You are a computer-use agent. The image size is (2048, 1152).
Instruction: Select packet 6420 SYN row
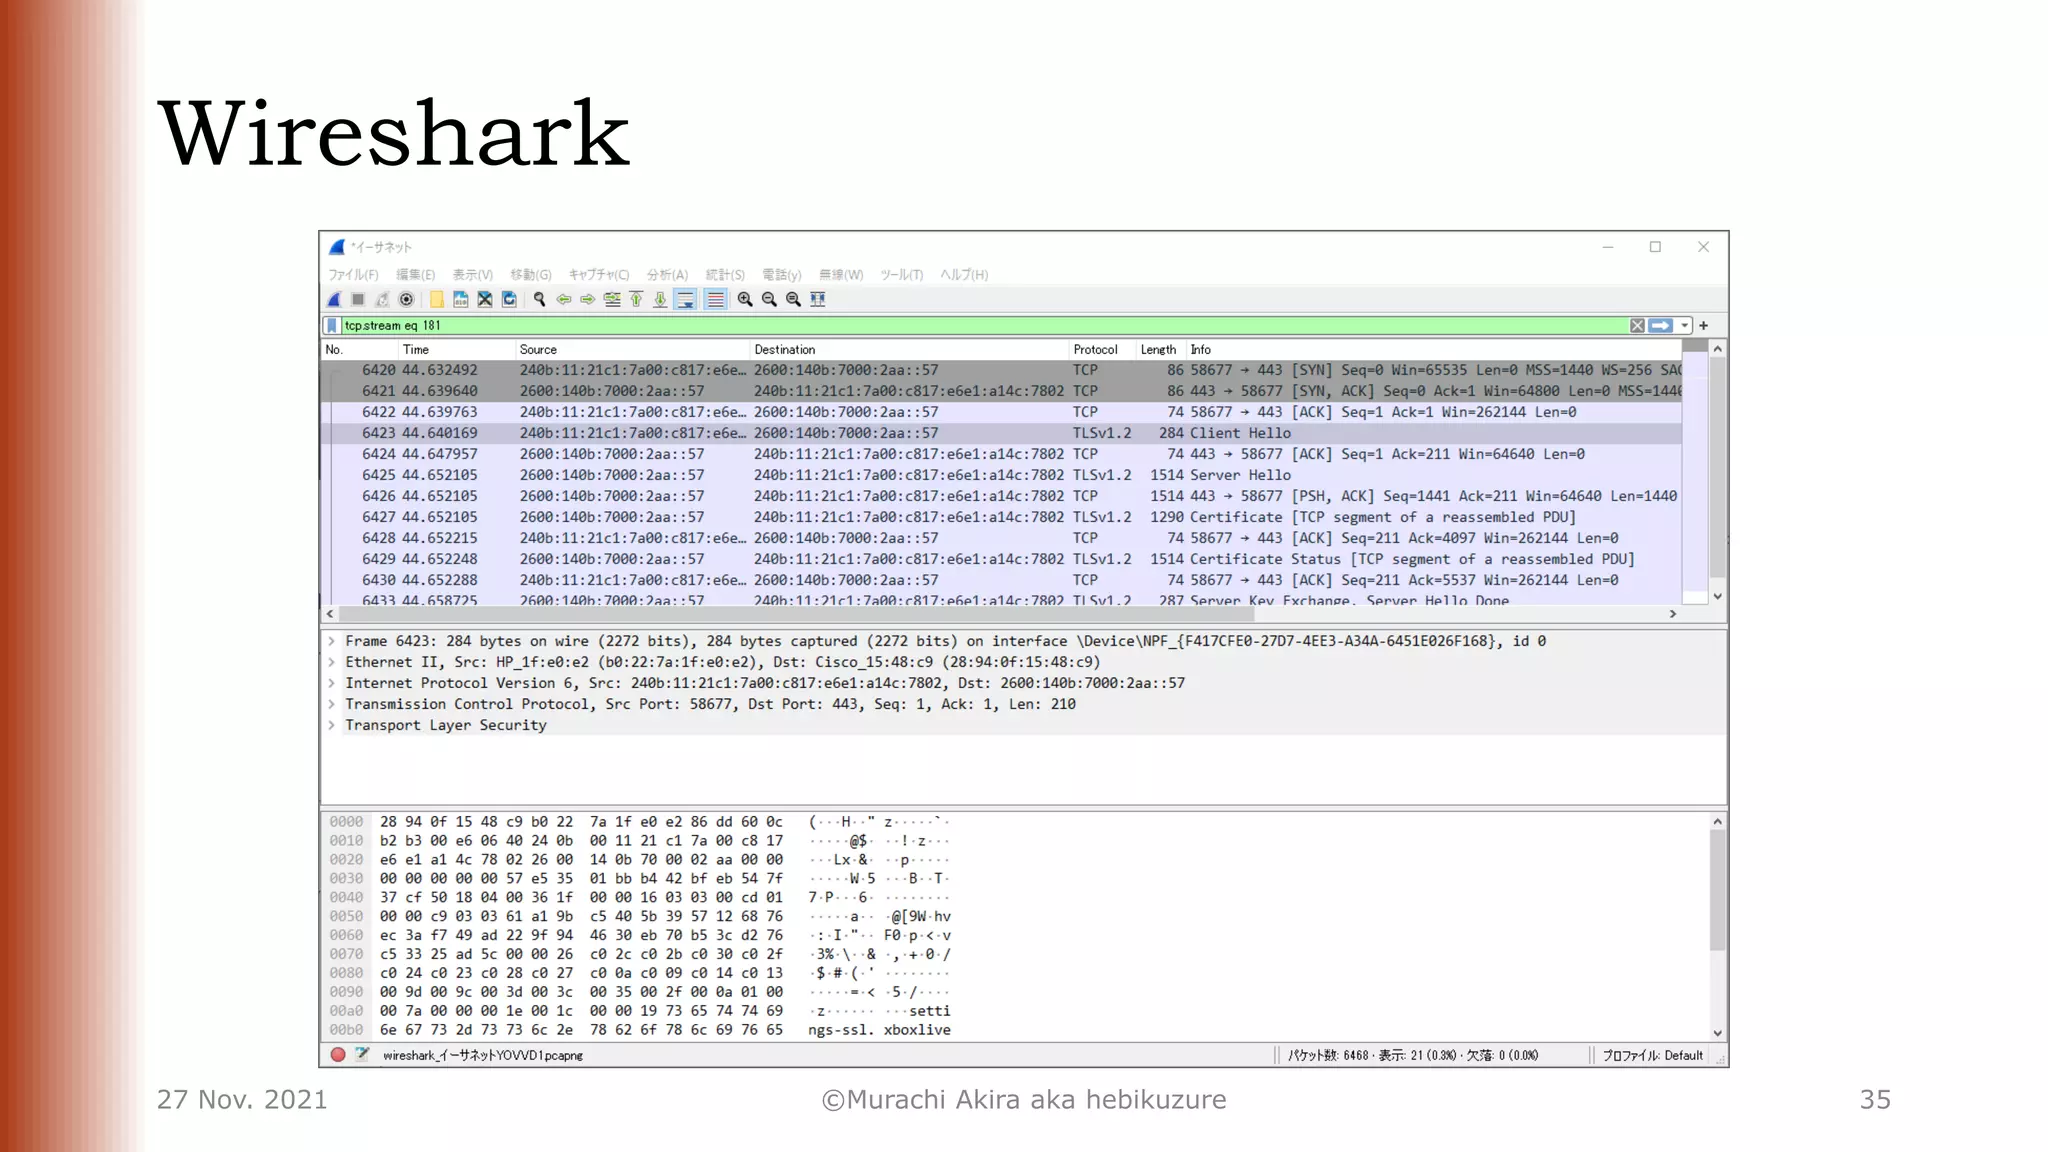point(1001,370)
